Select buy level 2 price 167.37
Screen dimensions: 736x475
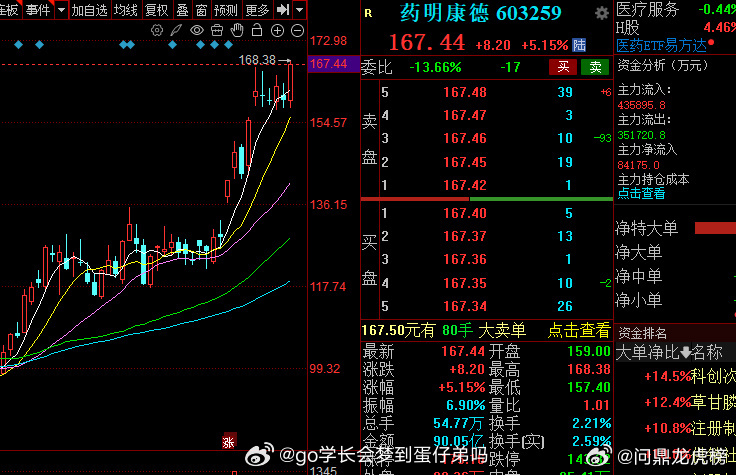tap(465, 236)
